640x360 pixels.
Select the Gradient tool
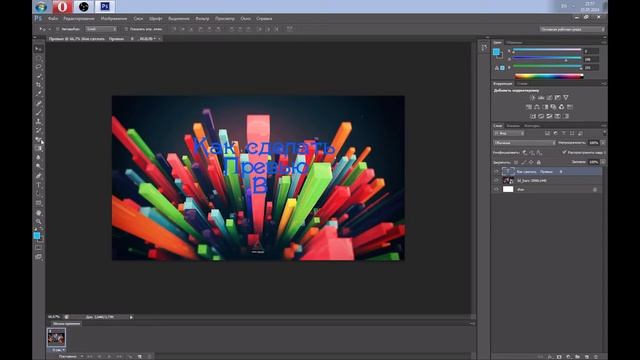[38, 149]
